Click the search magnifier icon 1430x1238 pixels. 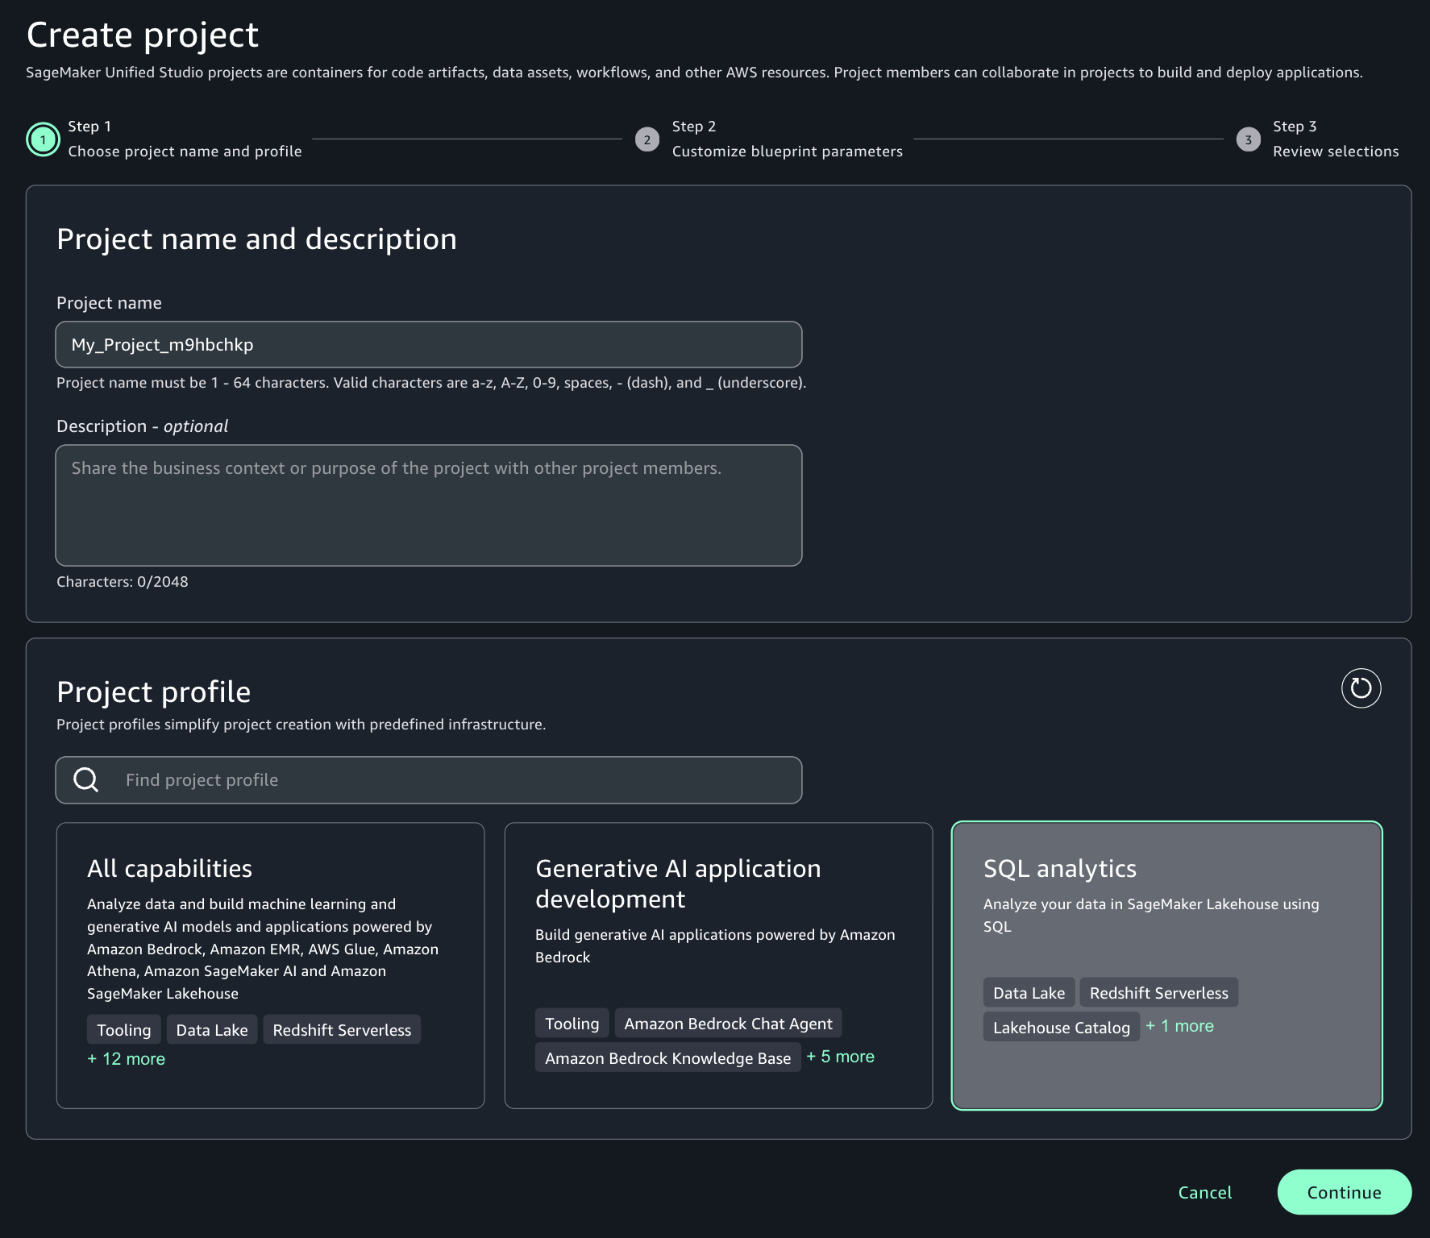point(87,780)
